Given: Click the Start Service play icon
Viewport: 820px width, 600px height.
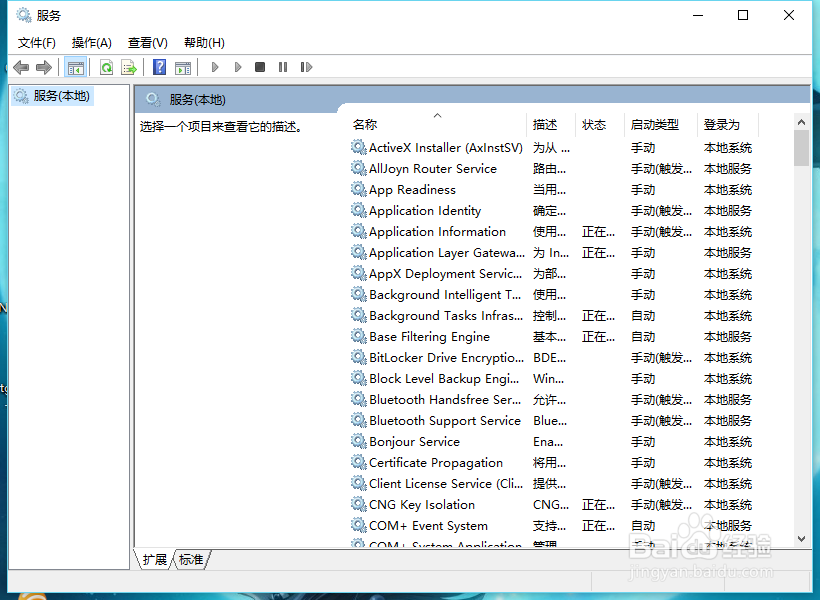Looking at the screenshot, I should pos(215,67).
